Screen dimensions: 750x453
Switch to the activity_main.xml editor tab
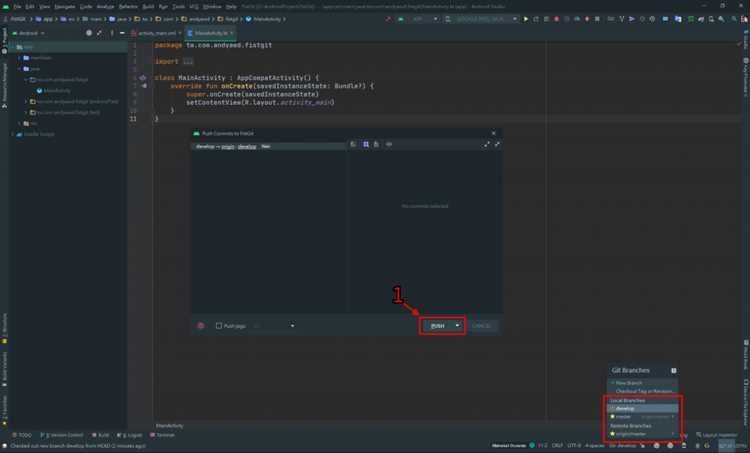click(156, 33)
